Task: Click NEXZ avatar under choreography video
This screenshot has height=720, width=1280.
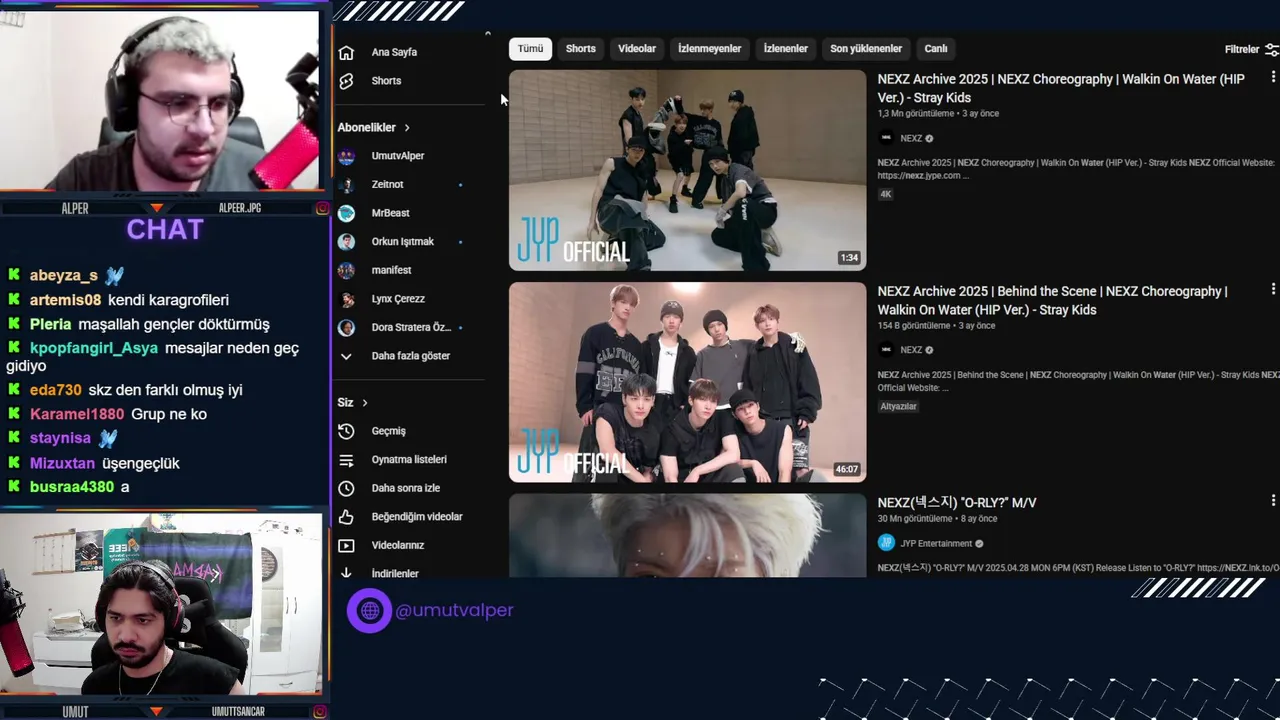Action: pos(886,138)
